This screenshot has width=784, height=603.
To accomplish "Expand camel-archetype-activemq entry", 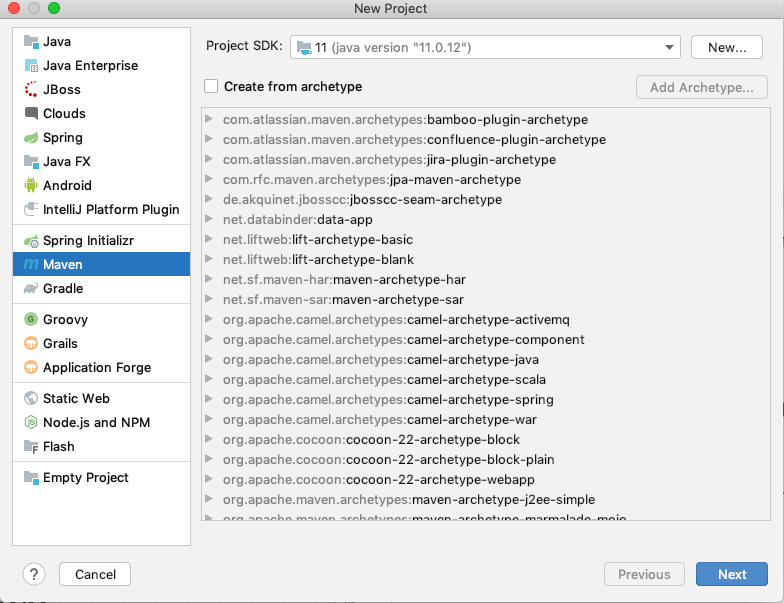I will [x=209, y=319].
